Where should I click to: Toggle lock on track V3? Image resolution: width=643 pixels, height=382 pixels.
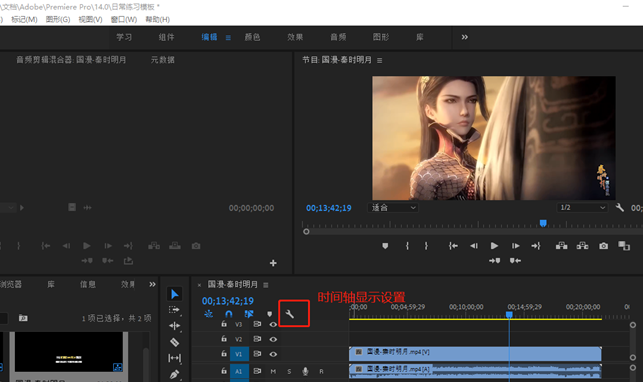[x=224, y=324]
